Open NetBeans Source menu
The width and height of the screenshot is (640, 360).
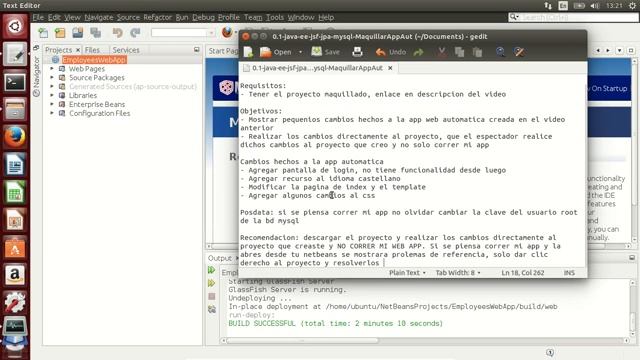128,18
